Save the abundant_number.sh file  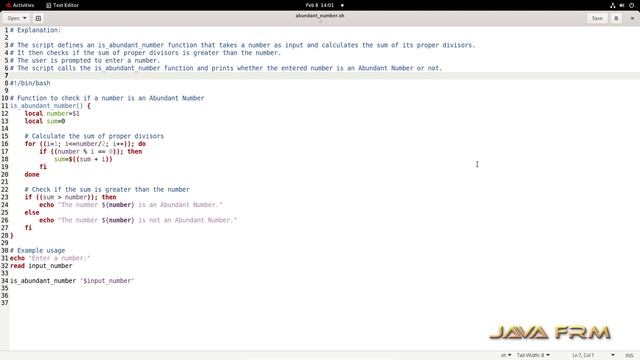pyautogui.click(x=597, y=18)
